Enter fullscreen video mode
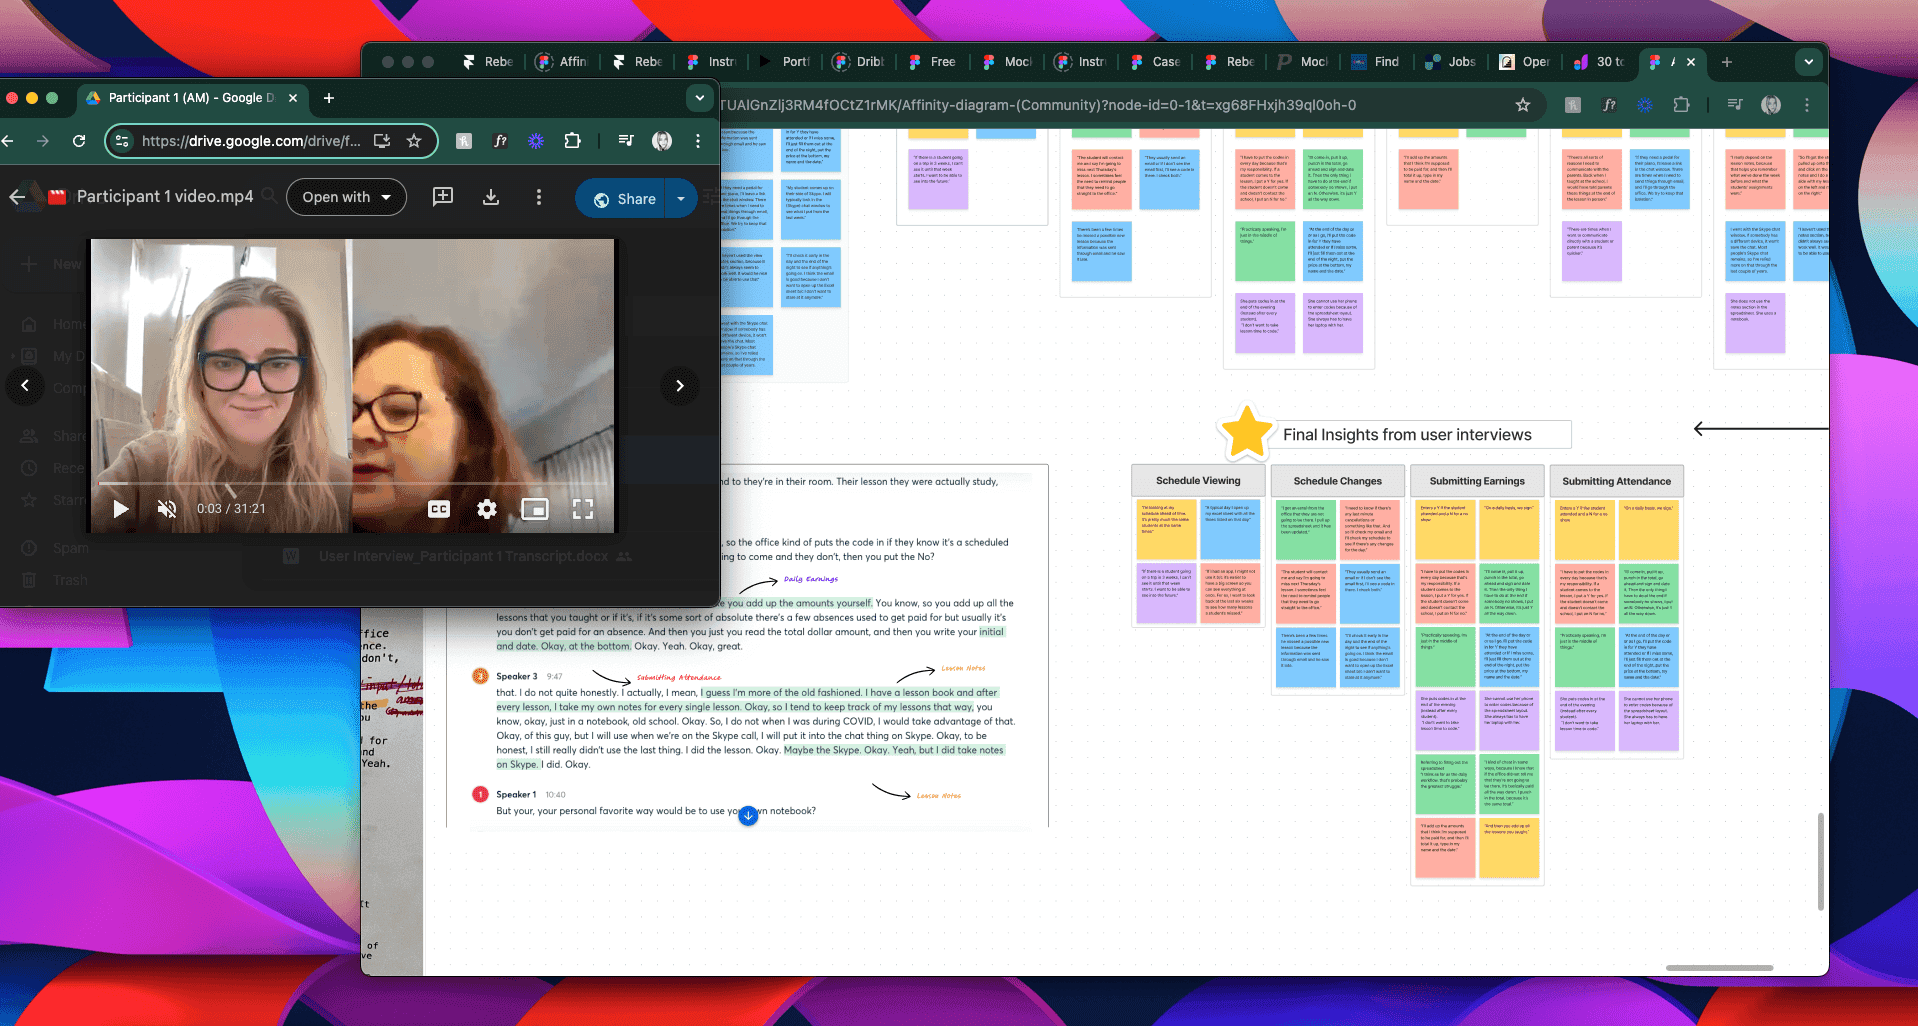This screenshot has width=1918, height=1026. coord(583,509)
